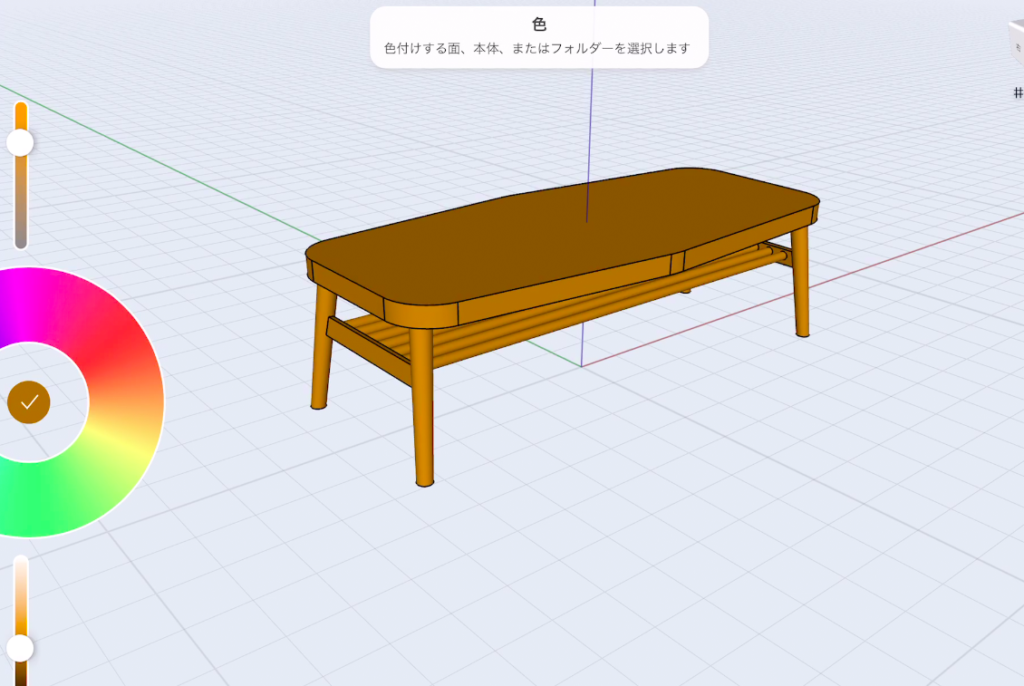Image resolution: width=1024 pixels, height=686 pixels.
Task: Confirm the color with the checkmark button
Action: 29,402
